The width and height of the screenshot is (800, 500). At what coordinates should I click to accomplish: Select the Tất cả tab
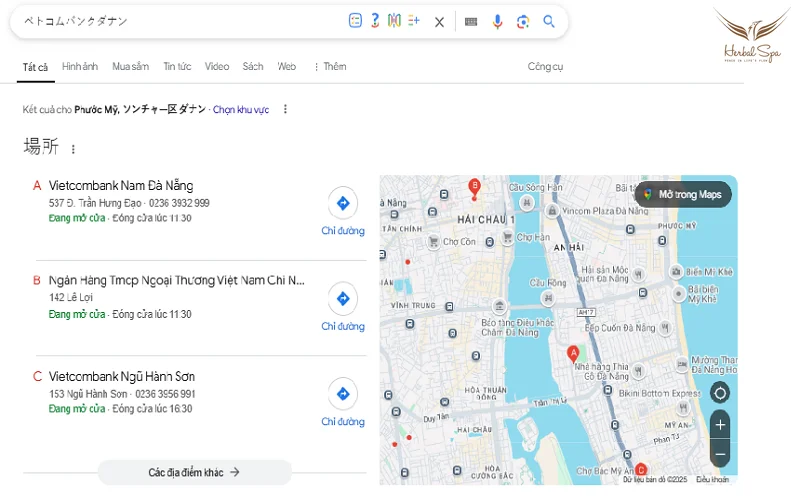click(x=35, y=67)
